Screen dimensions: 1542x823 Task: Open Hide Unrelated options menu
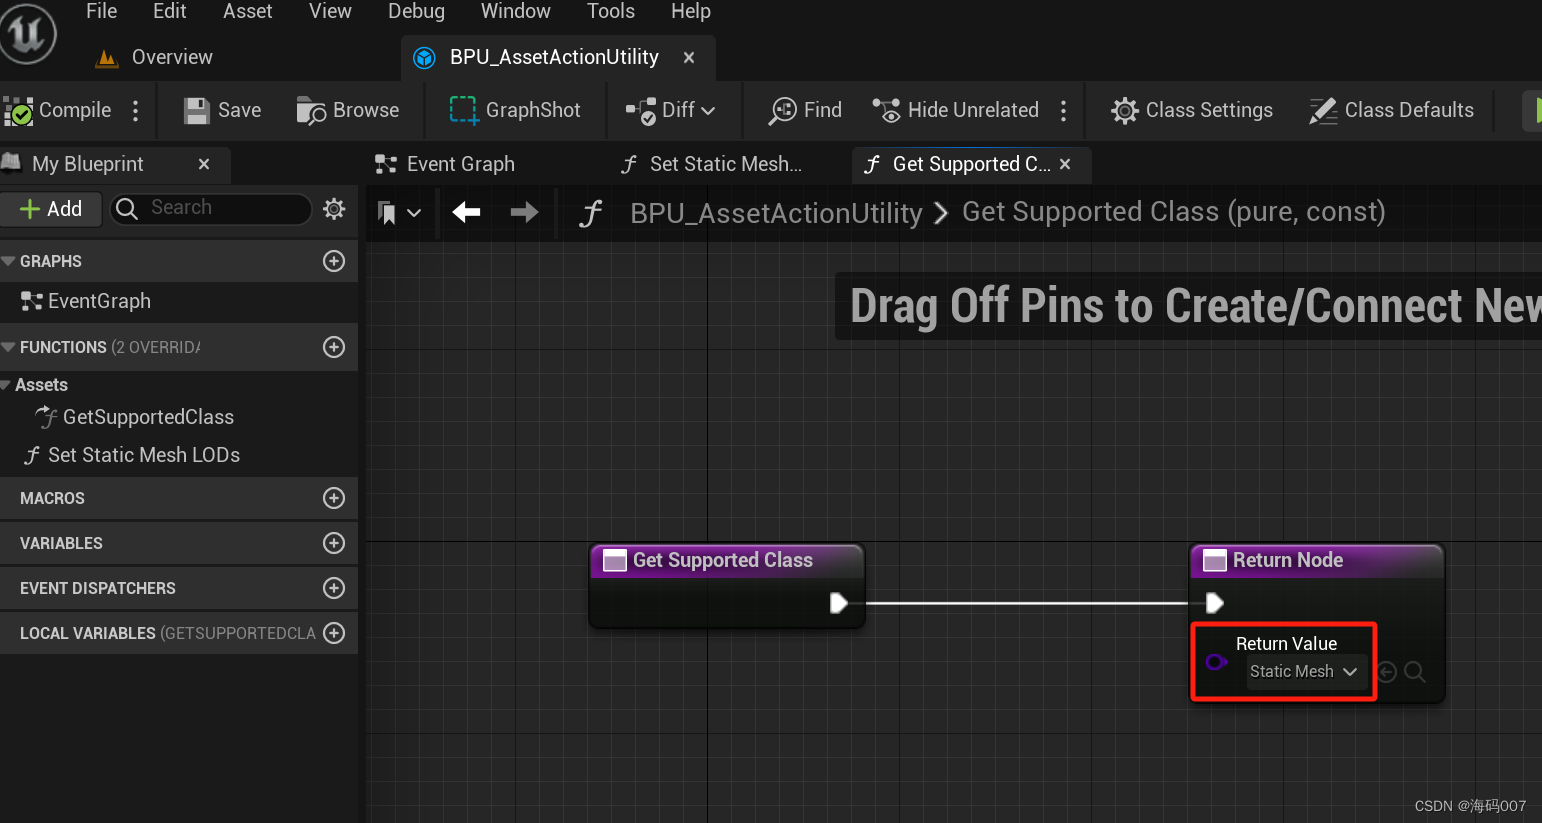tap(1064, 110)
